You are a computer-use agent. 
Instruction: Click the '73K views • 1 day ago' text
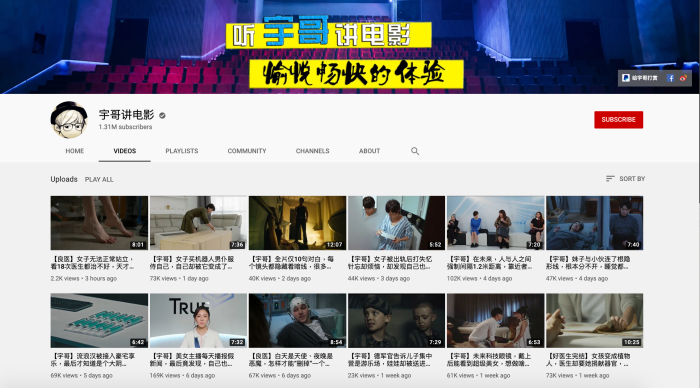[179, 278]
